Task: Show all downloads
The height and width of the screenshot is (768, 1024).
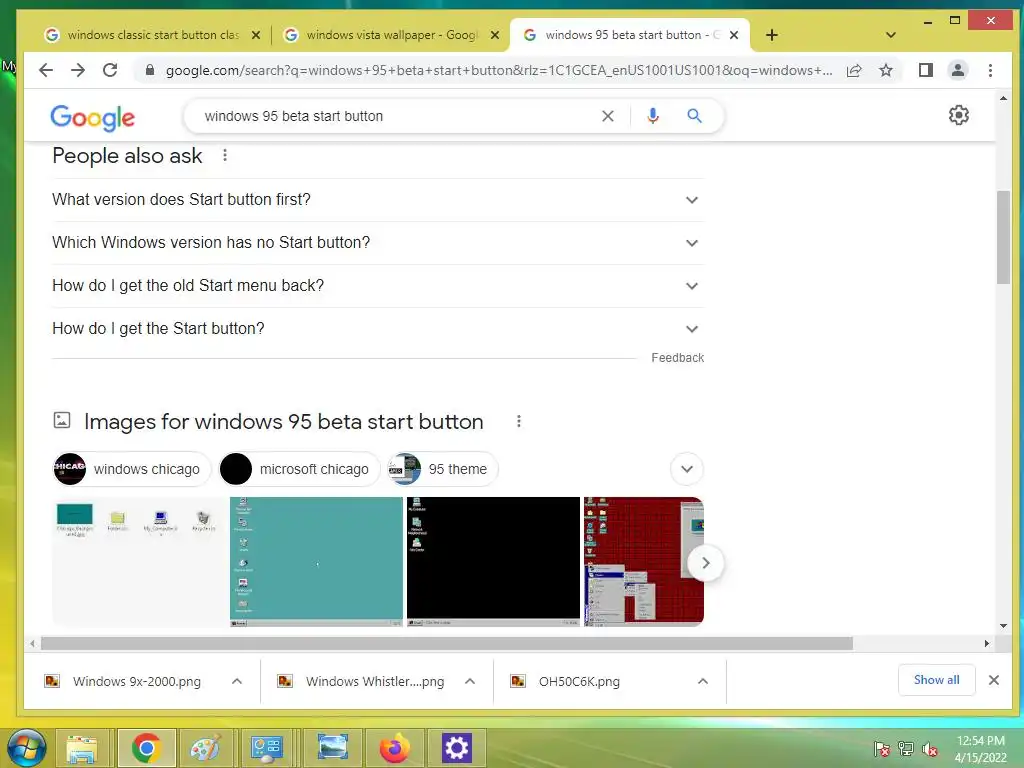Action: click(x=936, y=680)
